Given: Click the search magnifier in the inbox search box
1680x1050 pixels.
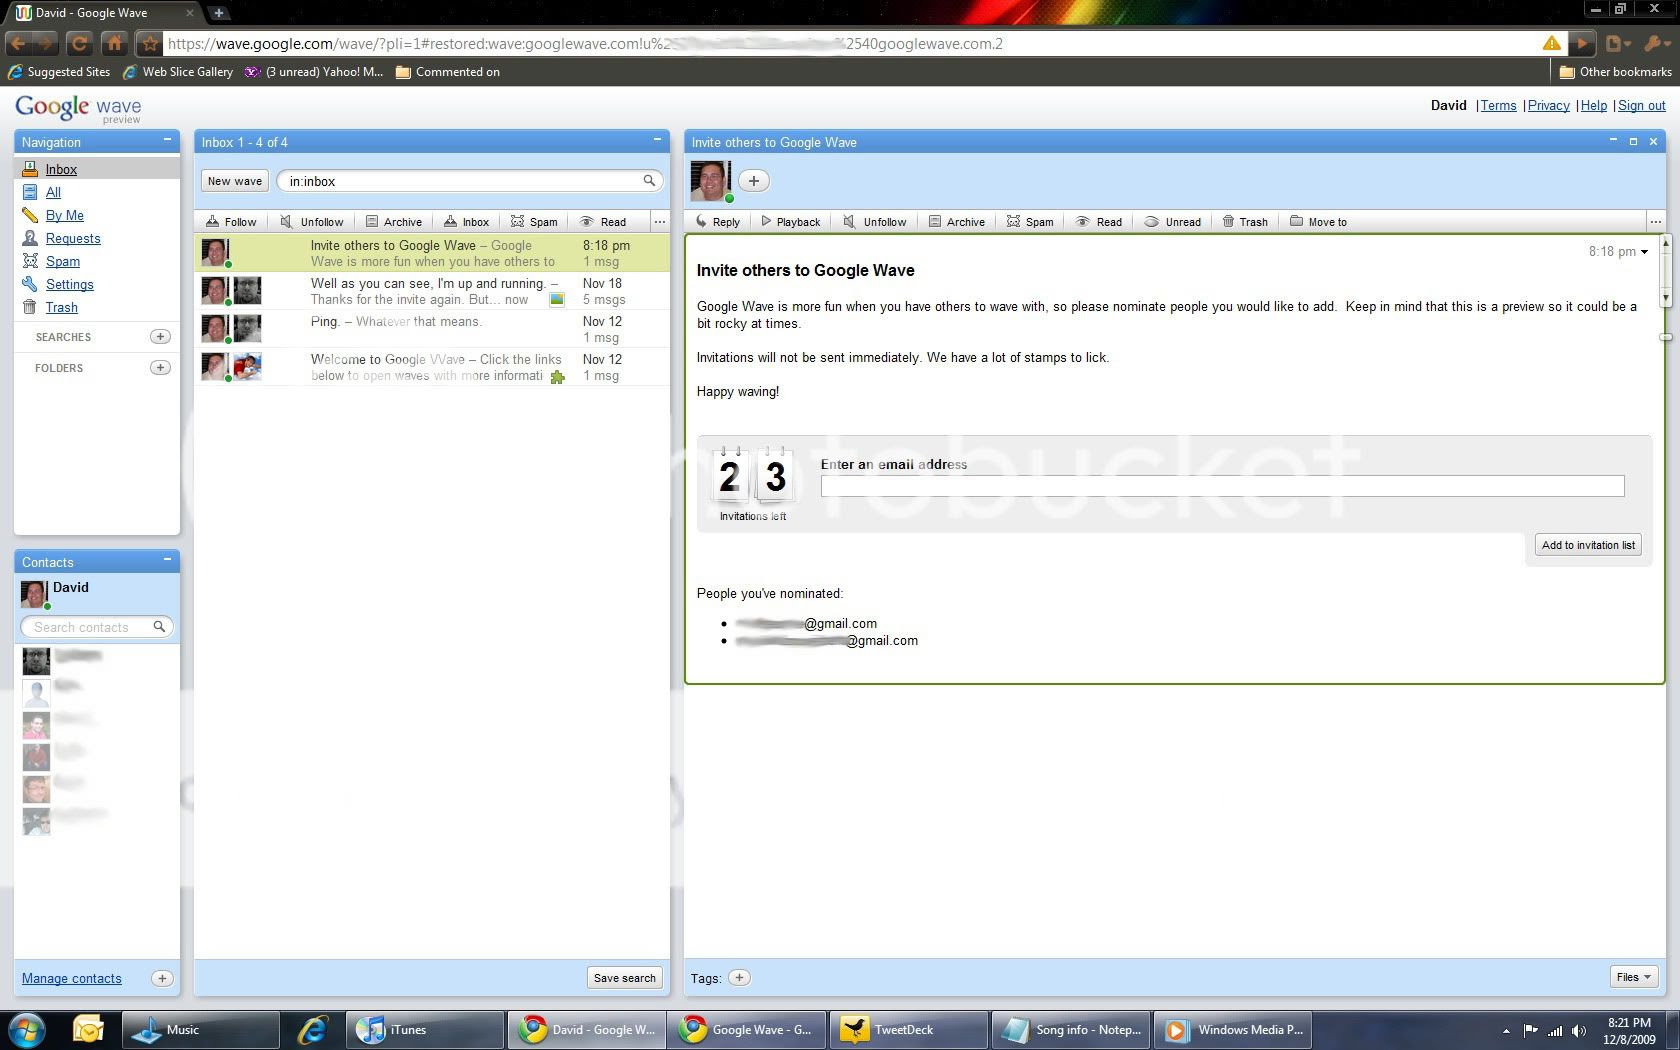Looking at the screenshot, I should (649, 181).
